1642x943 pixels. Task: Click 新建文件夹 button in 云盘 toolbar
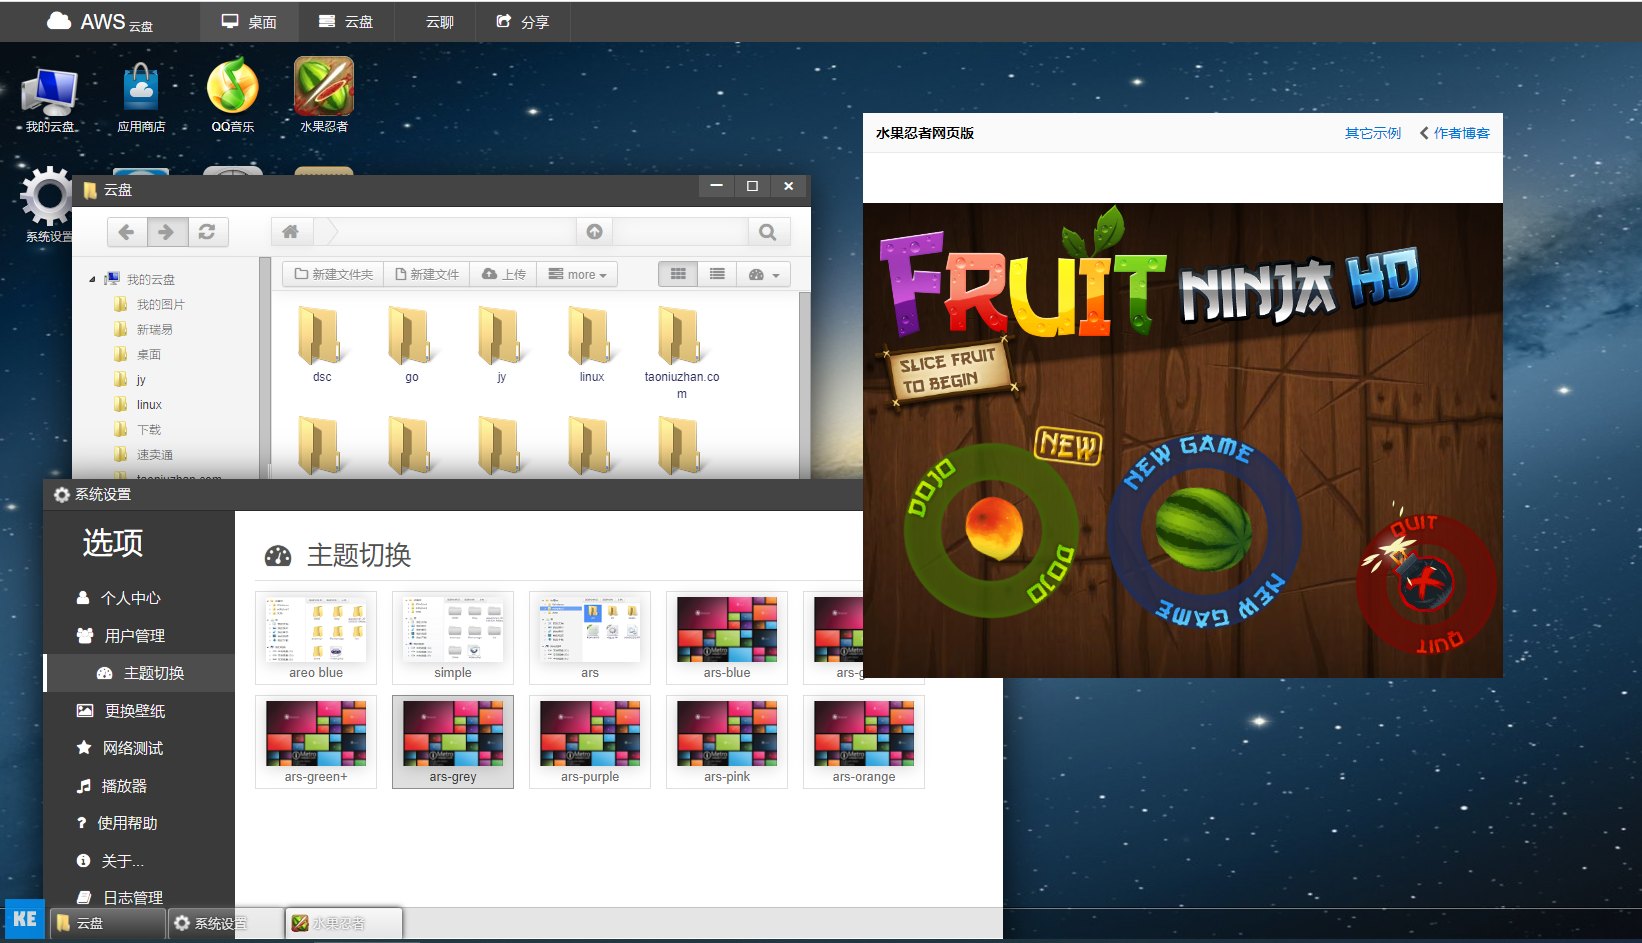(333, 274)
